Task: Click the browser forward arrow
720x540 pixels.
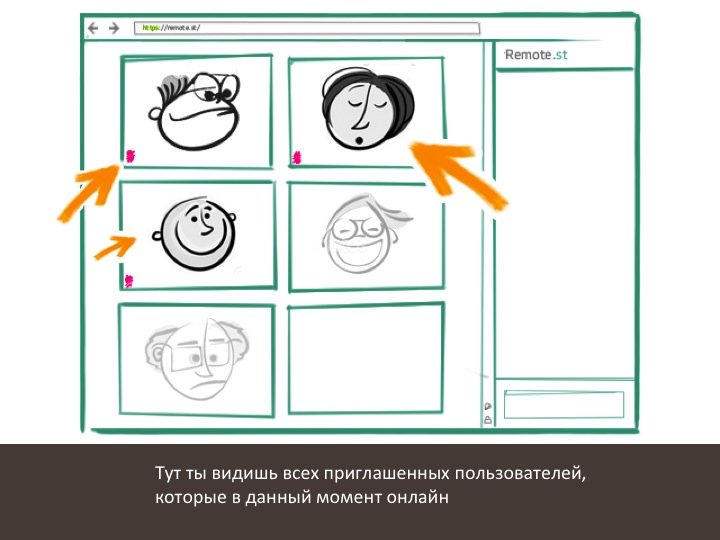Action: pos(114,28)
